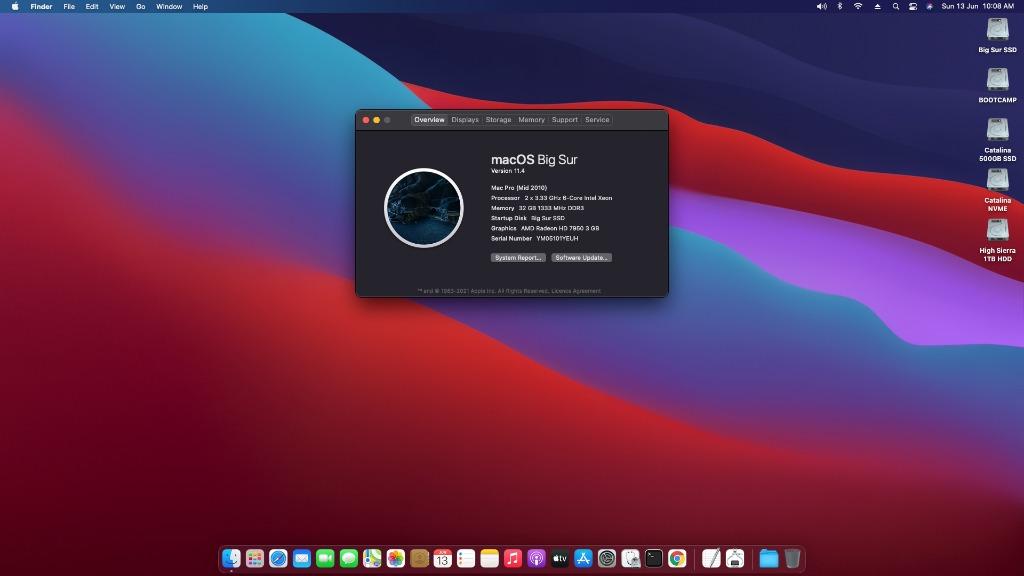Click the serial number YM05101YEUH
The height and width of the screenshot is (576, 1024).
pos(557,239)
